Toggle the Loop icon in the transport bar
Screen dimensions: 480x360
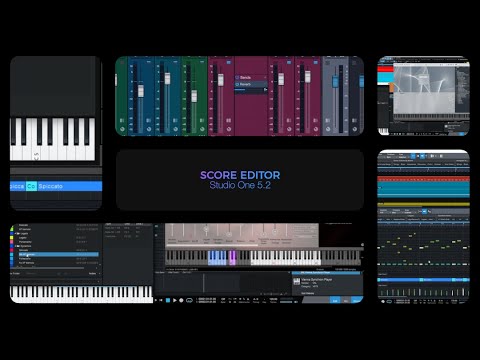point(189,300)
